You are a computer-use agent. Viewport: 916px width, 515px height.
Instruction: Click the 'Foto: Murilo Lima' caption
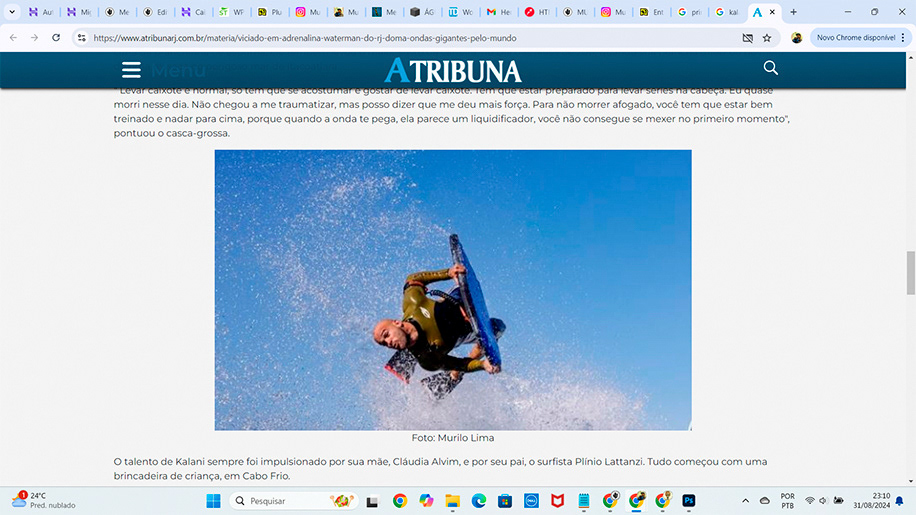coord(453,437)
